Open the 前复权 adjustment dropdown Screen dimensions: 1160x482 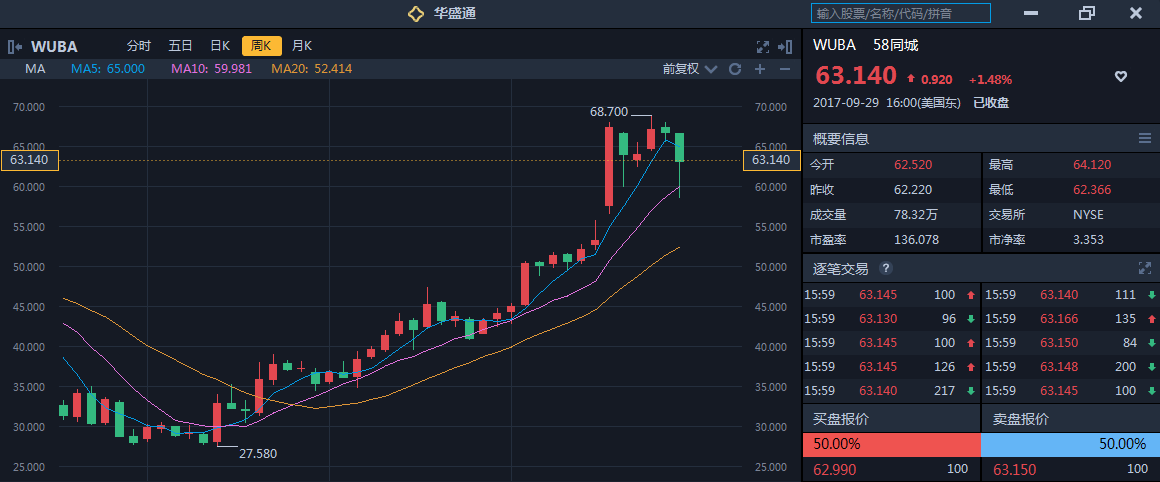click(x=690, y=69)
